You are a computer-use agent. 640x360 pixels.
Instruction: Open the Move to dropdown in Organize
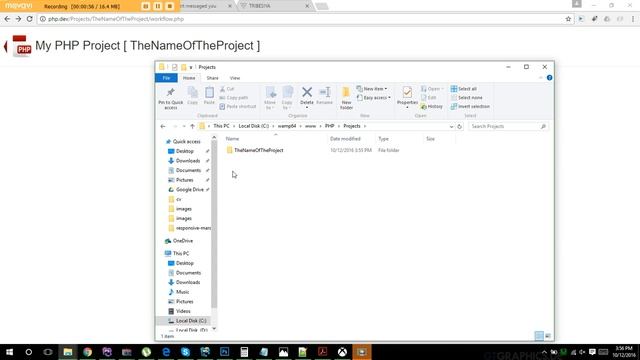[x=270, y=98]
